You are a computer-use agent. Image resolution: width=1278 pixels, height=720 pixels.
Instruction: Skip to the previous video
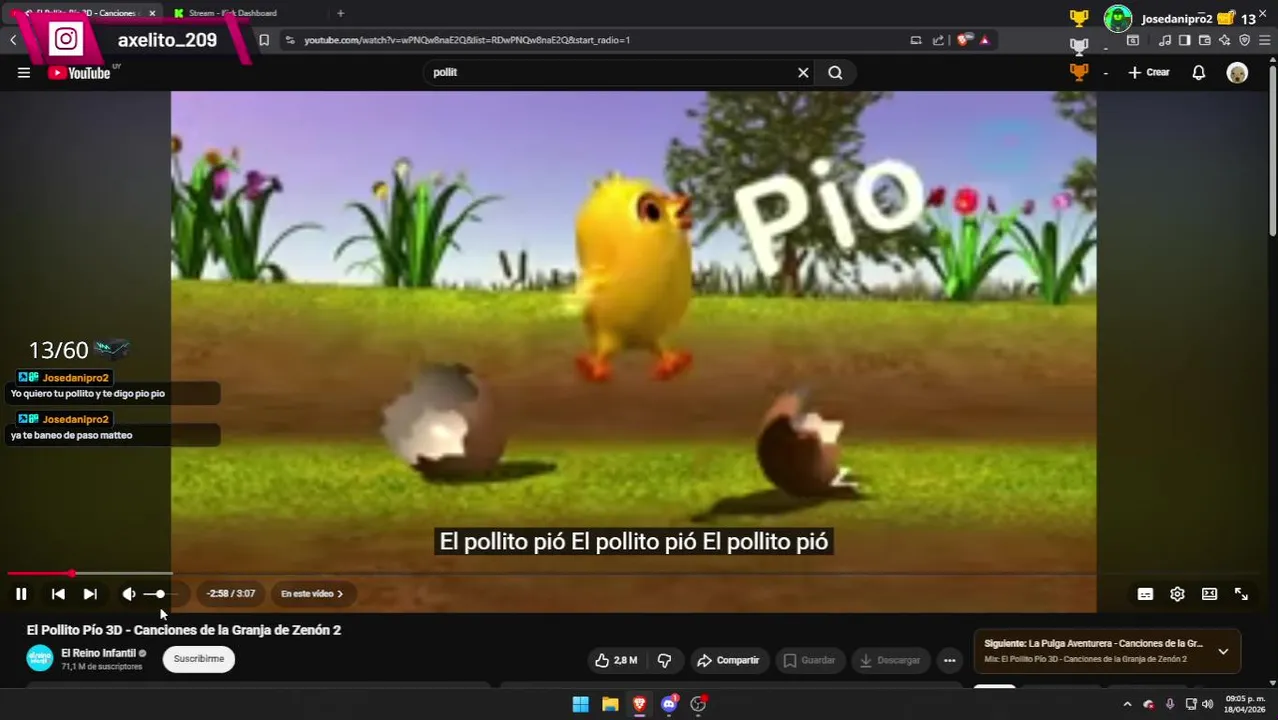click(x=58, y=594)
